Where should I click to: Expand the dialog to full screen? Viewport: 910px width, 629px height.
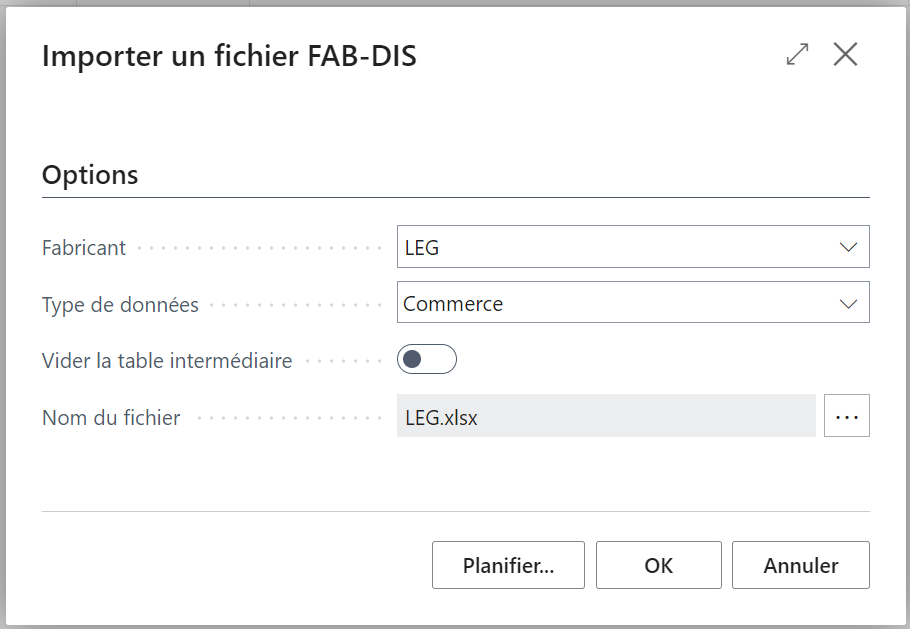coord(797,55)
